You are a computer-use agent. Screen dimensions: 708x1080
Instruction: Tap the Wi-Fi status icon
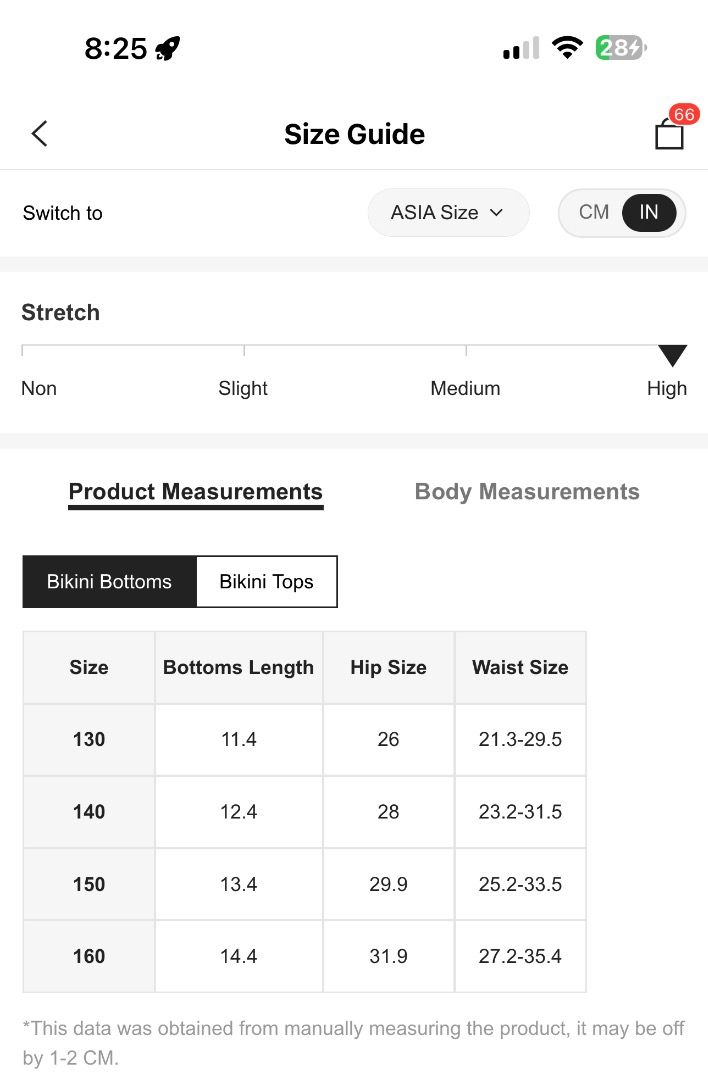click(x=567, y=48)
